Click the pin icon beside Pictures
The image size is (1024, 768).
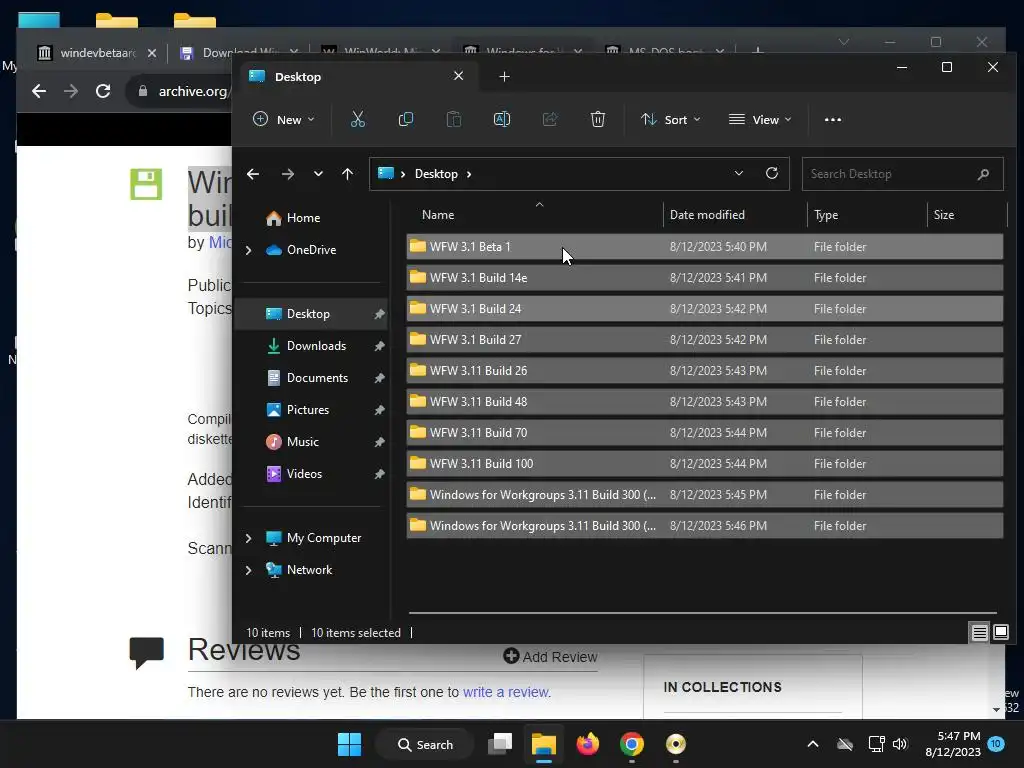(379, 410)
